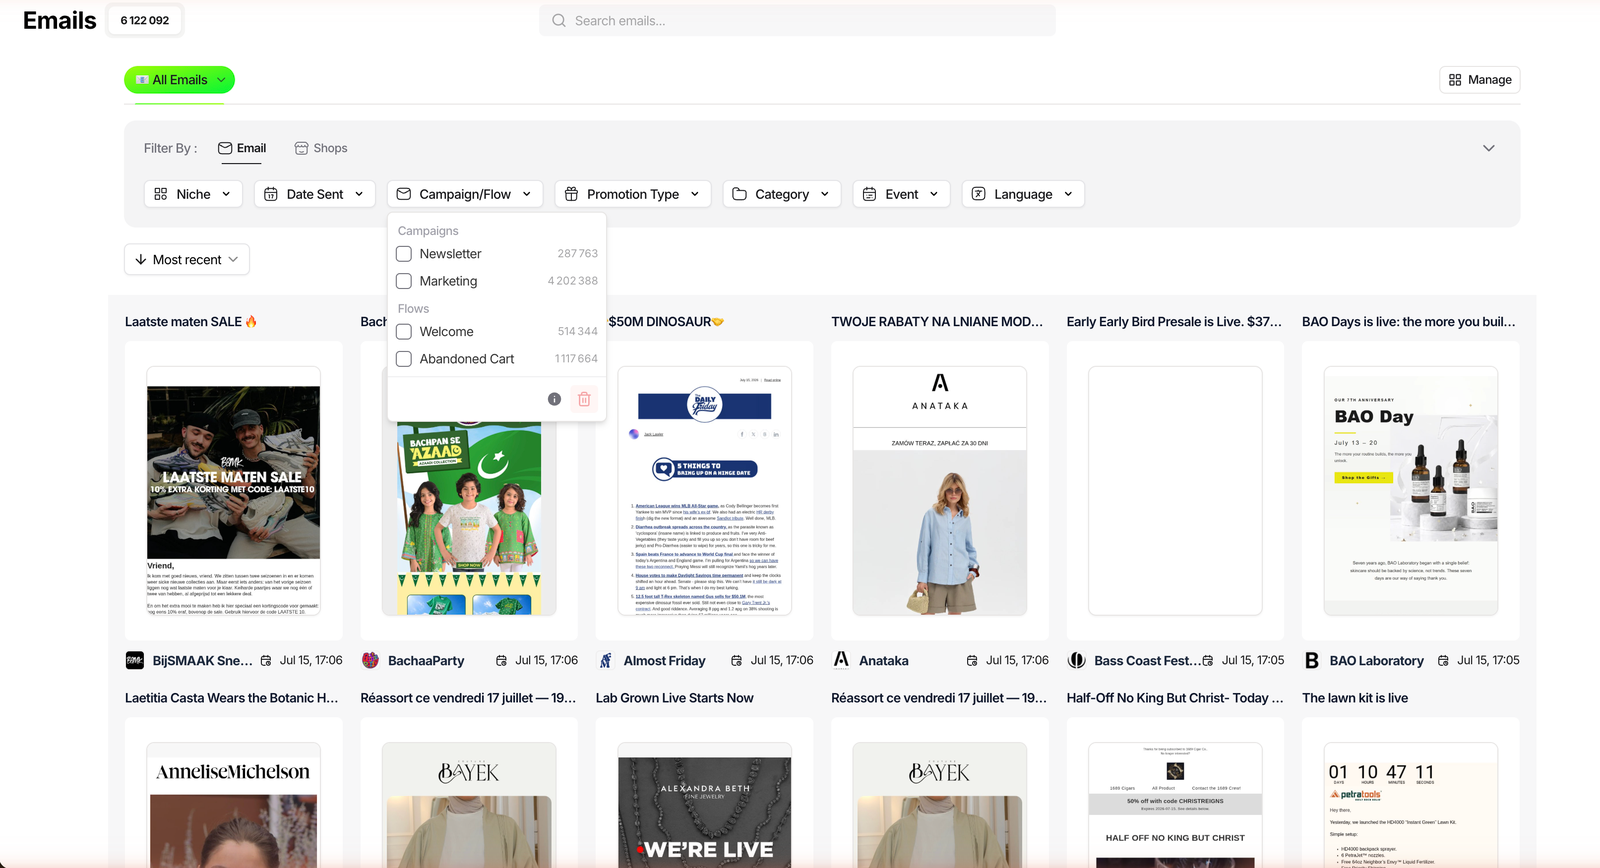Image resolution: width=1600 pixels, height=868 pixels.
Task: Click the Bass Coast Fest logo icon
Action: tap(1077, 660)
